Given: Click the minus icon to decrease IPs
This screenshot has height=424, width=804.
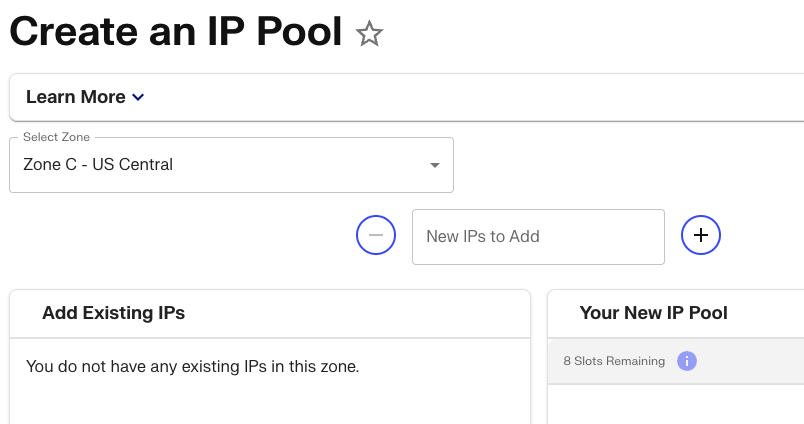Looking at the screenshot, I should coord(376,235).
